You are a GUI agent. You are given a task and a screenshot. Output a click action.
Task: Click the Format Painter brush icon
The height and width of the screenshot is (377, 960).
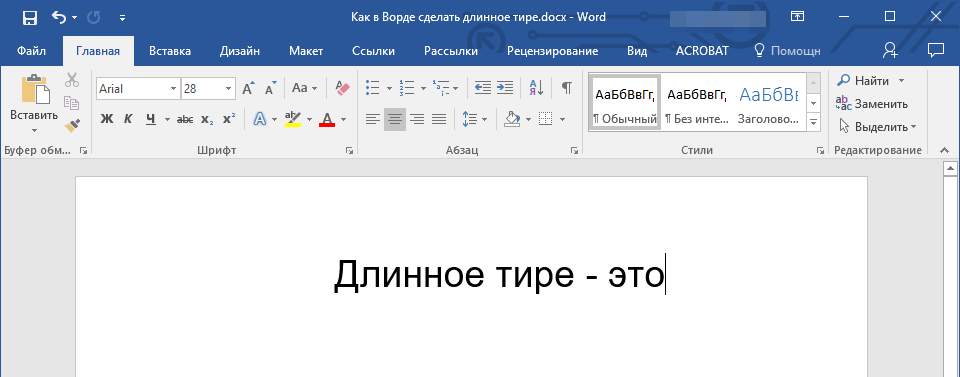(72, 125)
